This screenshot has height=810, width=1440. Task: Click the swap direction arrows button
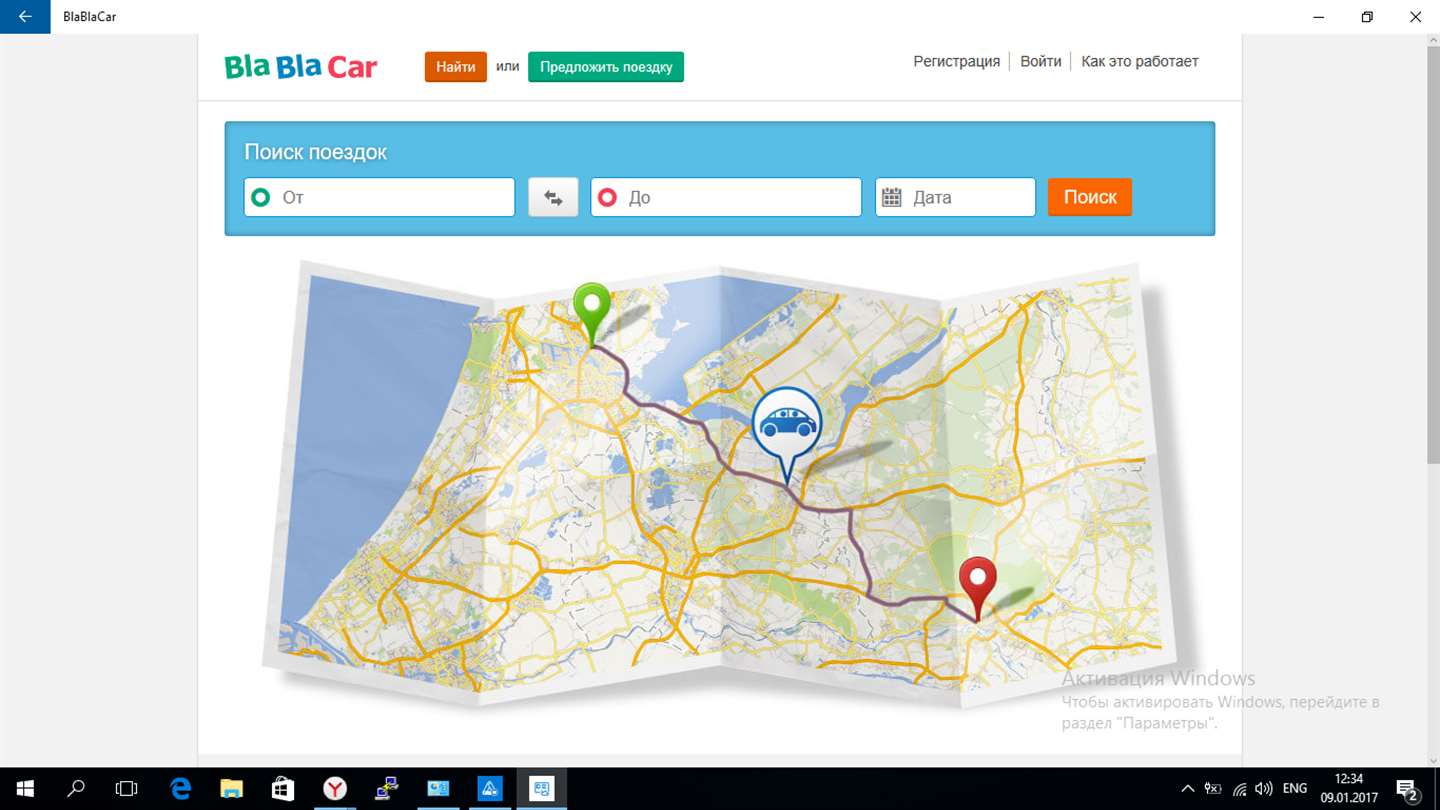tap(553, 197)
